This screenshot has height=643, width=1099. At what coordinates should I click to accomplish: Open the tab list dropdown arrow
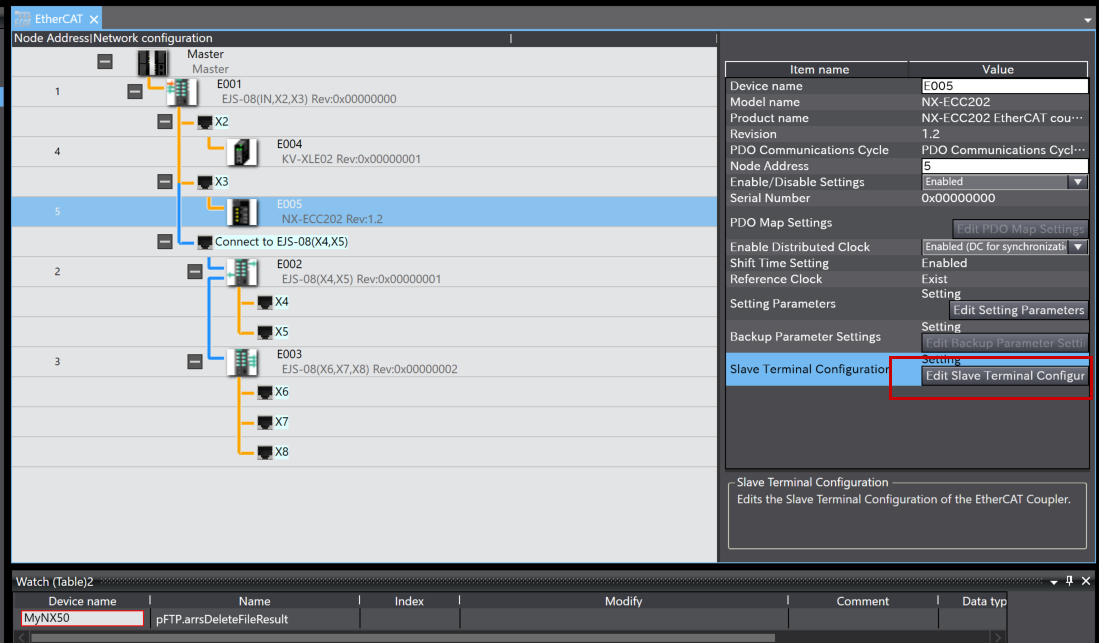(x=1087, y=20)
